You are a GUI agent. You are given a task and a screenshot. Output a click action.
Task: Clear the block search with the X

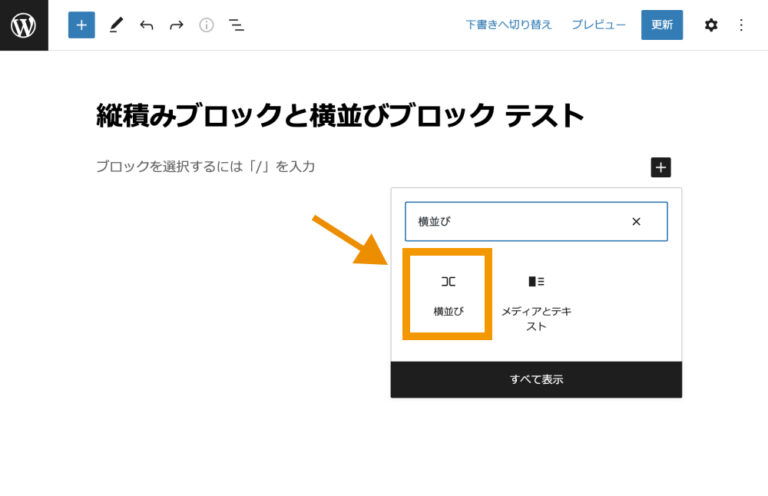pyautogui.click(x=636, y=222)
